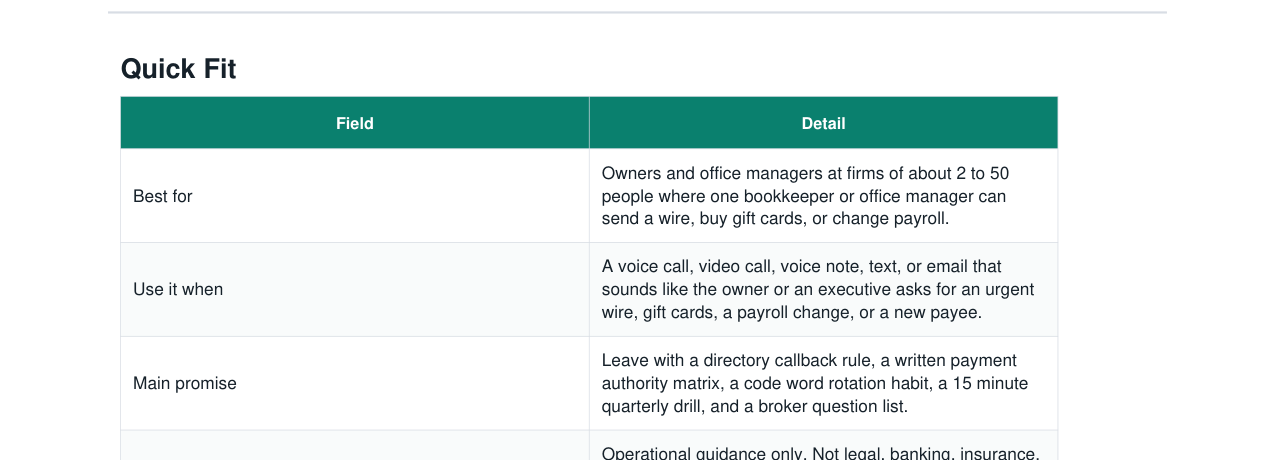Select the Quick Fit heading
This screenshot has width=1275, height=460.
tap(178, 69)
